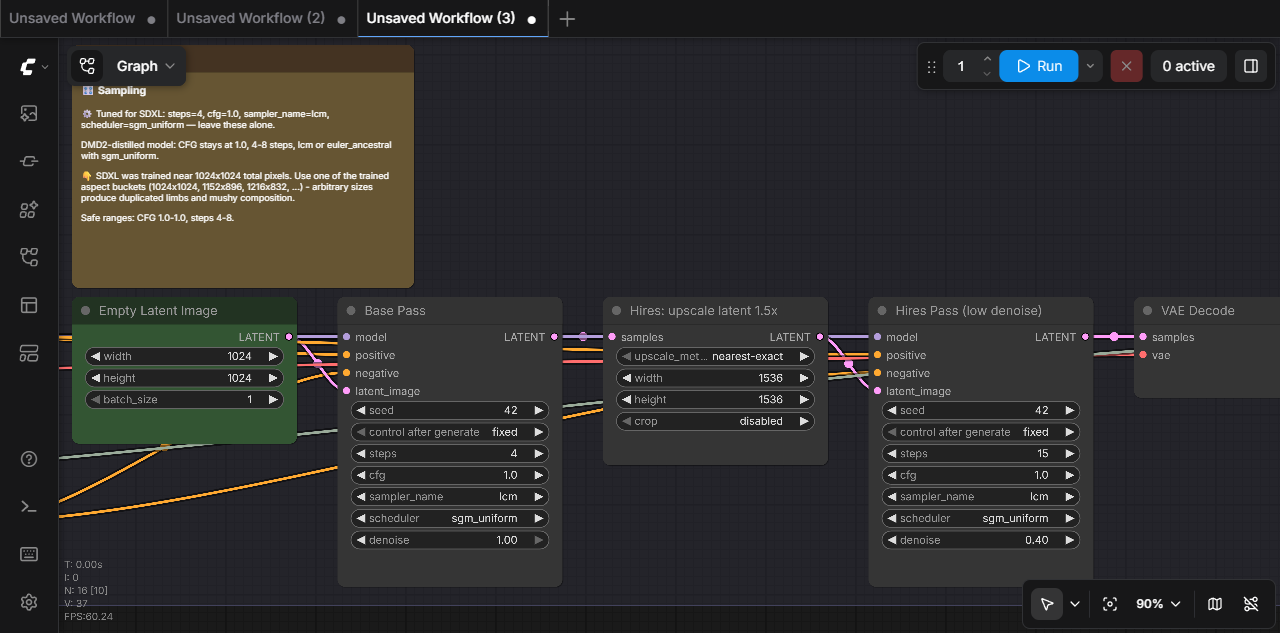
Task: Click the Hires Pass cfg 1.0 field
Action: pos(982,475)
